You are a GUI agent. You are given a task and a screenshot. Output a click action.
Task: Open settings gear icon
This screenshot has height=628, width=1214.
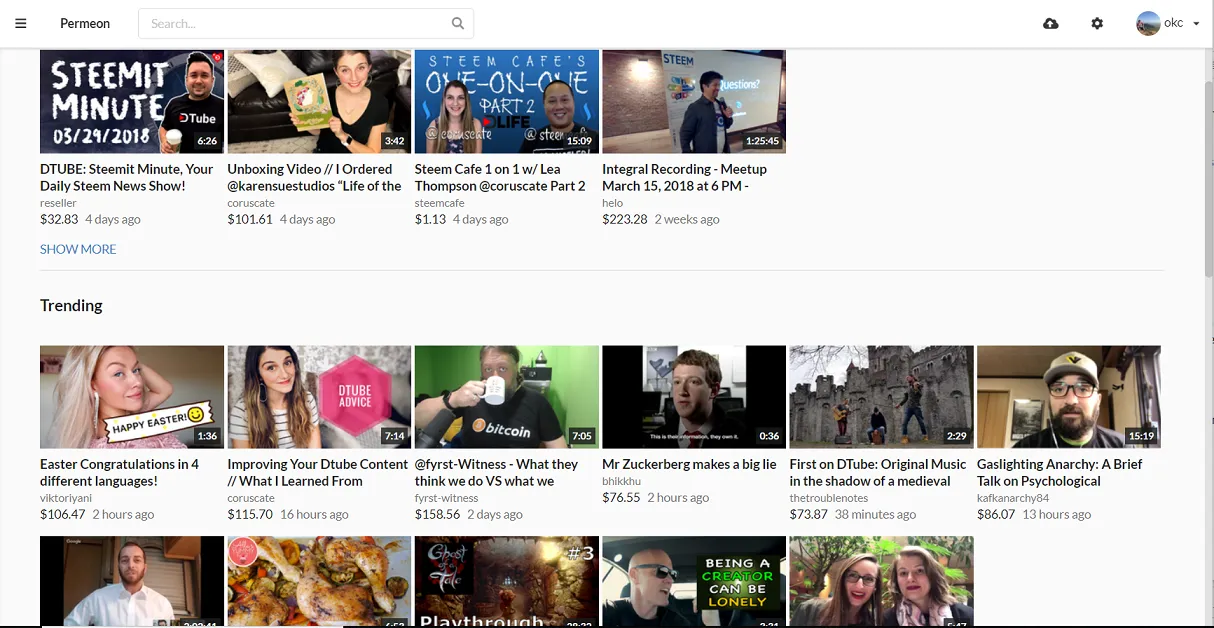coord(1097,23)
